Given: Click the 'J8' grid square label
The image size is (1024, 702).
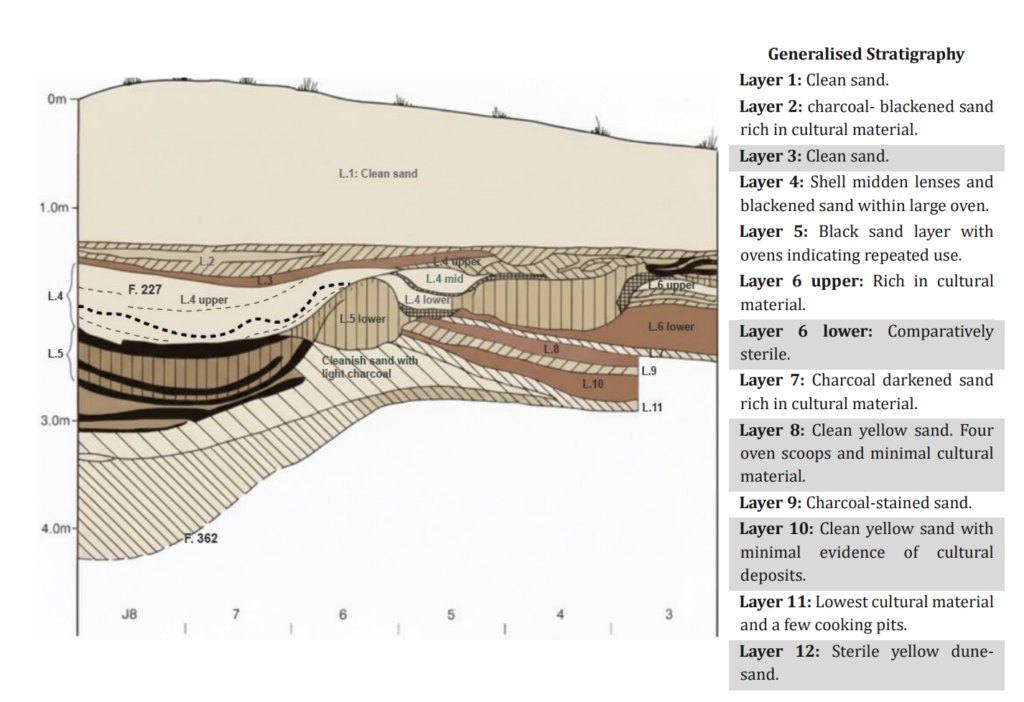Looking at the screenshot, I should 129,614.
